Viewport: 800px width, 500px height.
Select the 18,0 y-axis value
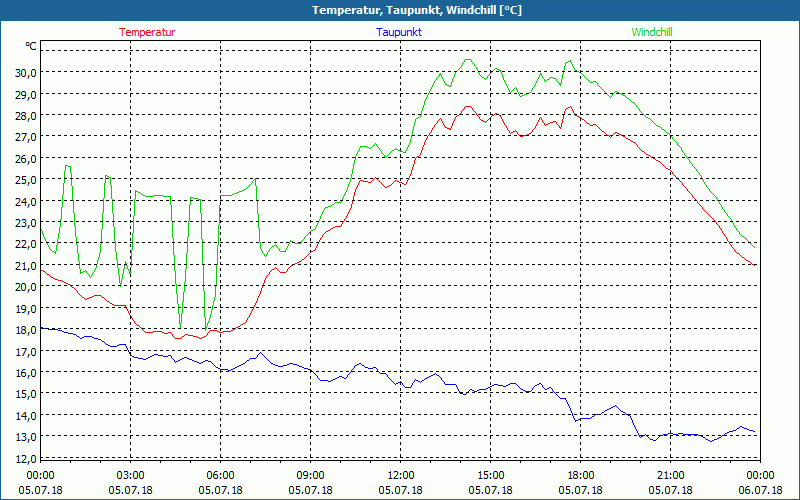26,330
